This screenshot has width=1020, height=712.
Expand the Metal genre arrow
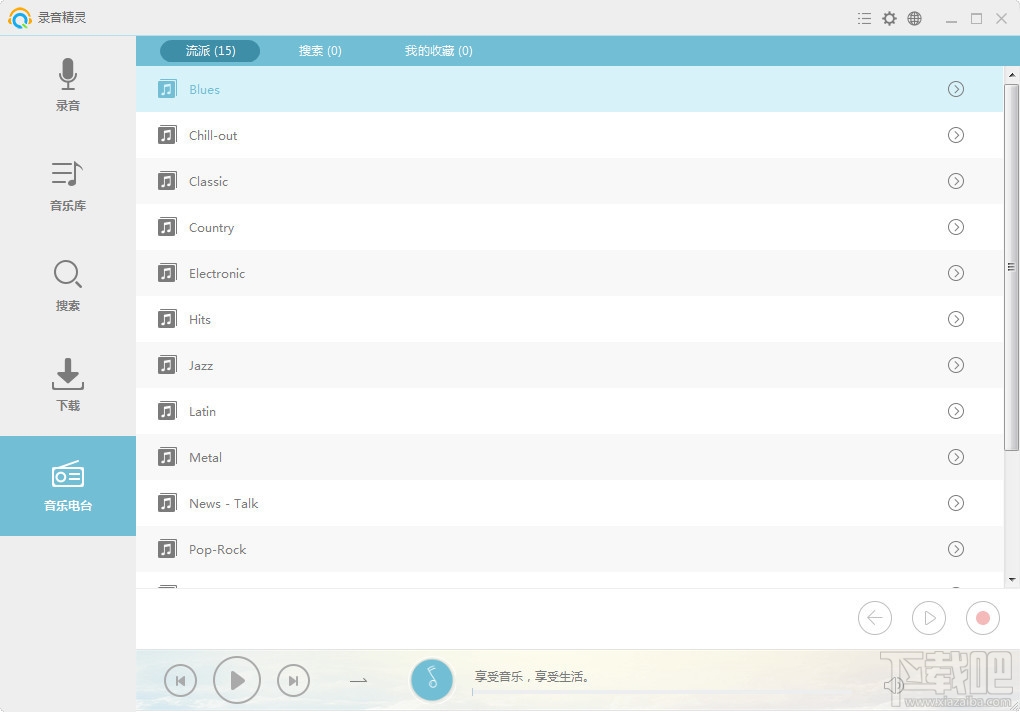coord(956,457)
